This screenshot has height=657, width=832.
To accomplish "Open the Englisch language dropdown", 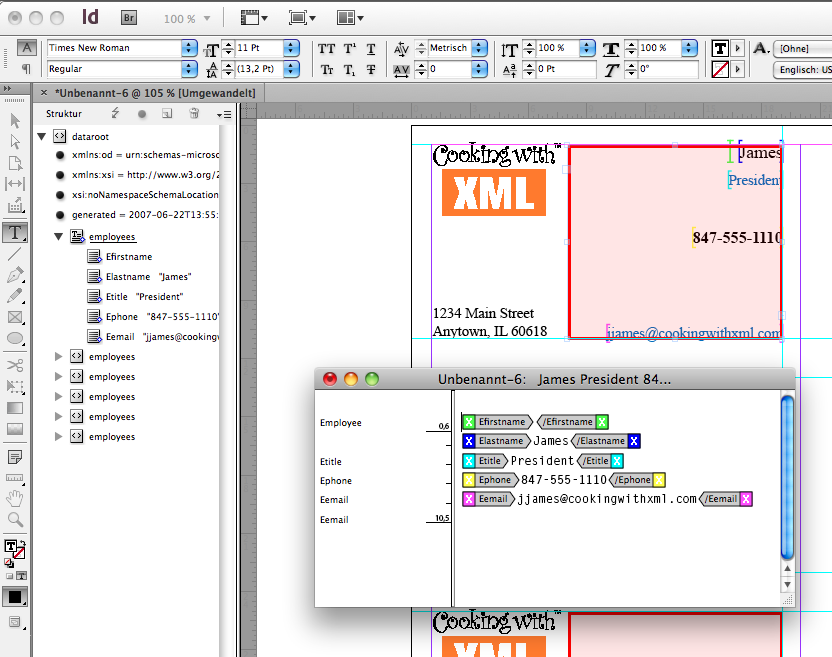I will [x=803, y=70].
